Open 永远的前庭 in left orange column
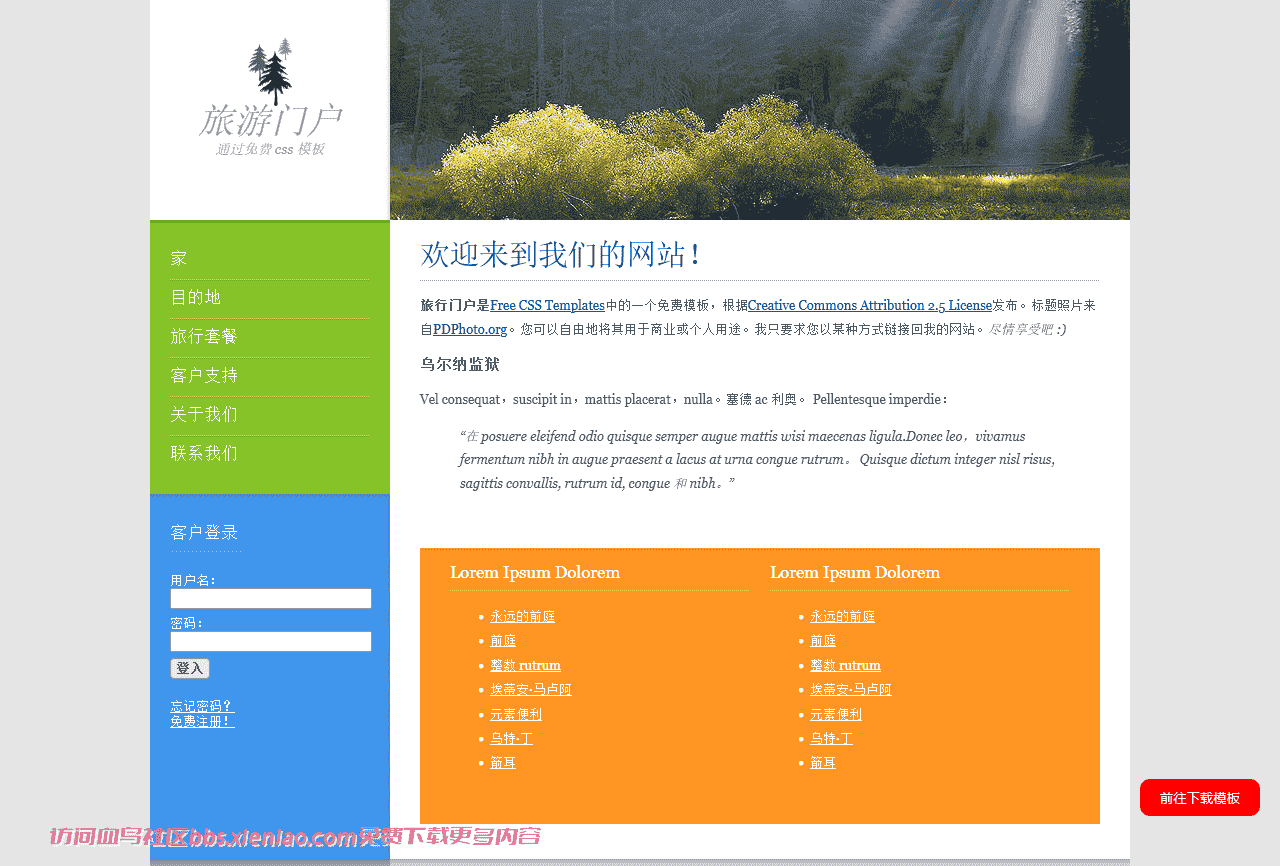Viewport: 1280px width, 866px height. click(522, 617)
